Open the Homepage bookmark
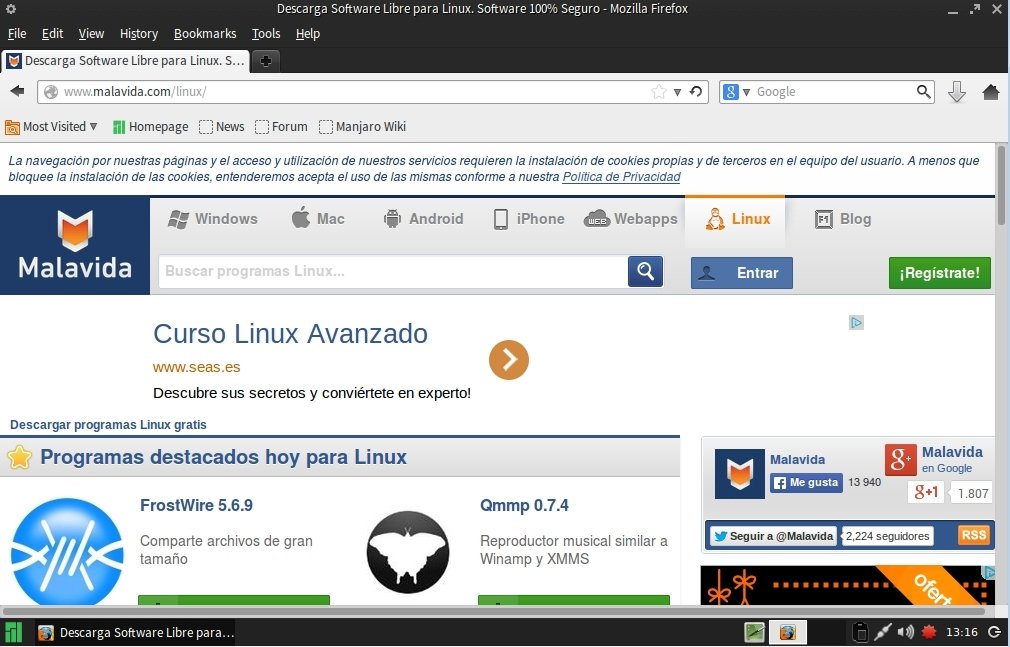The image size is (1010, 647). tap(151, 127)
